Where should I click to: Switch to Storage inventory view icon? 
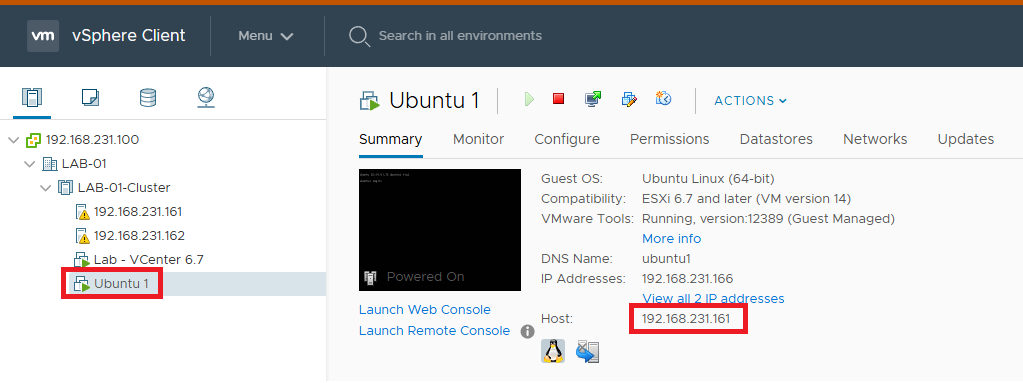[x=148, y=98]
